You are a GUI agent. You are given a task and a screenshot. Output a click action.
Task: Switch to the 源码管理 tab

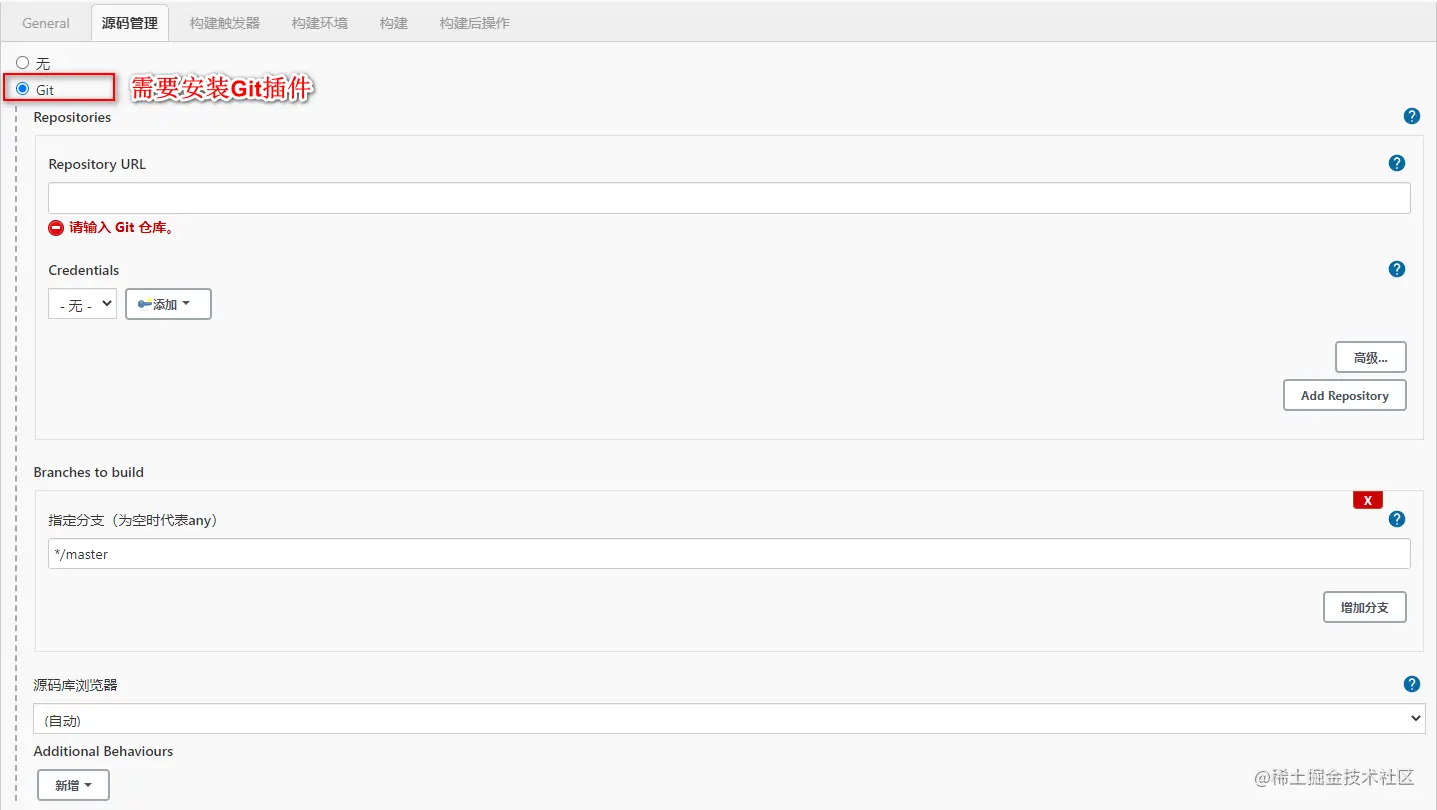pos(130,23)
